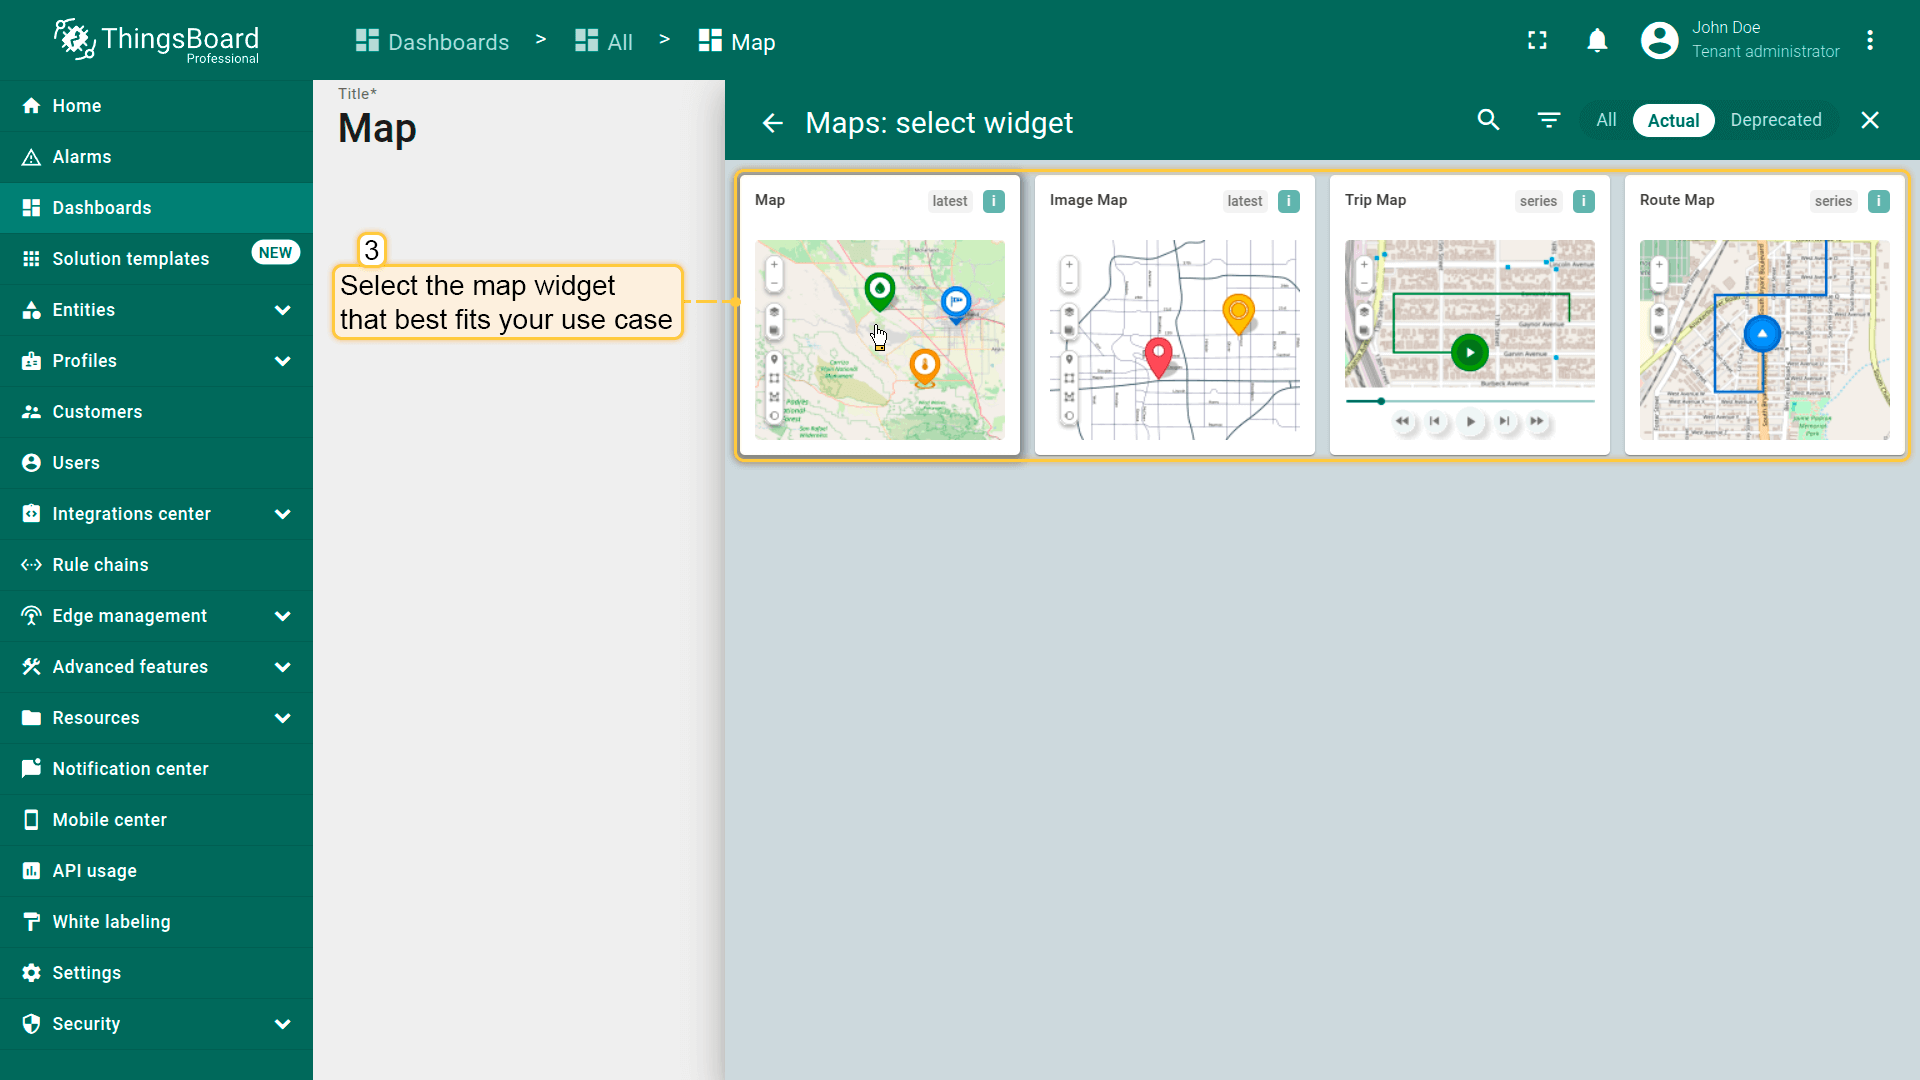Click info icon on Trip Map widget
The image size is (1920, 1080).
pos(1583,201)
